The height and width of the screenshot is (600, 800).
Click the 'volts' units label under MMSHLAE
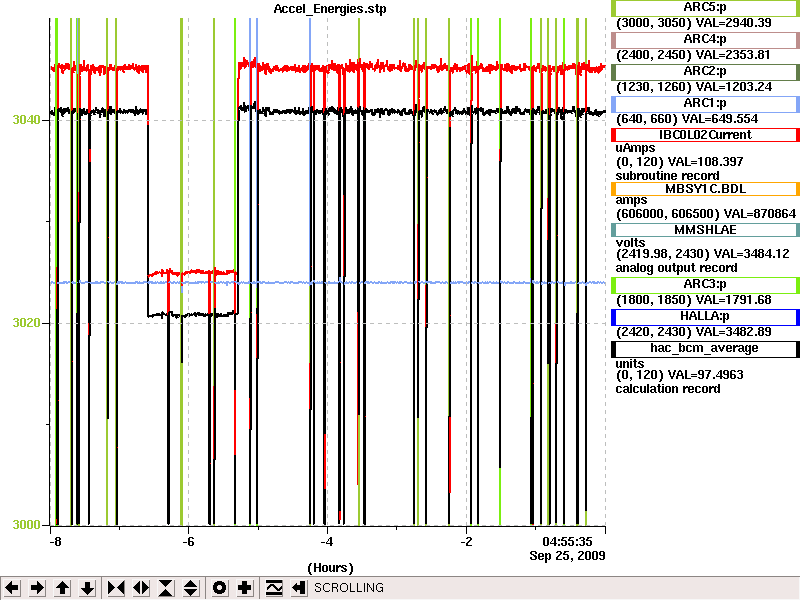pos(631,243)
